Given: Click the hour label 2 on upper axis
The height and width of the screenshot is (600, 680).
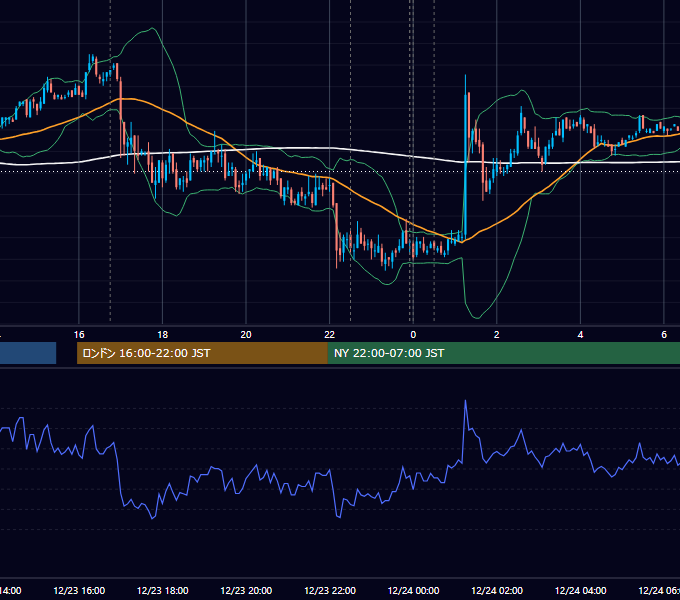Looking at the screenshot, I should (x=497, y=335).
